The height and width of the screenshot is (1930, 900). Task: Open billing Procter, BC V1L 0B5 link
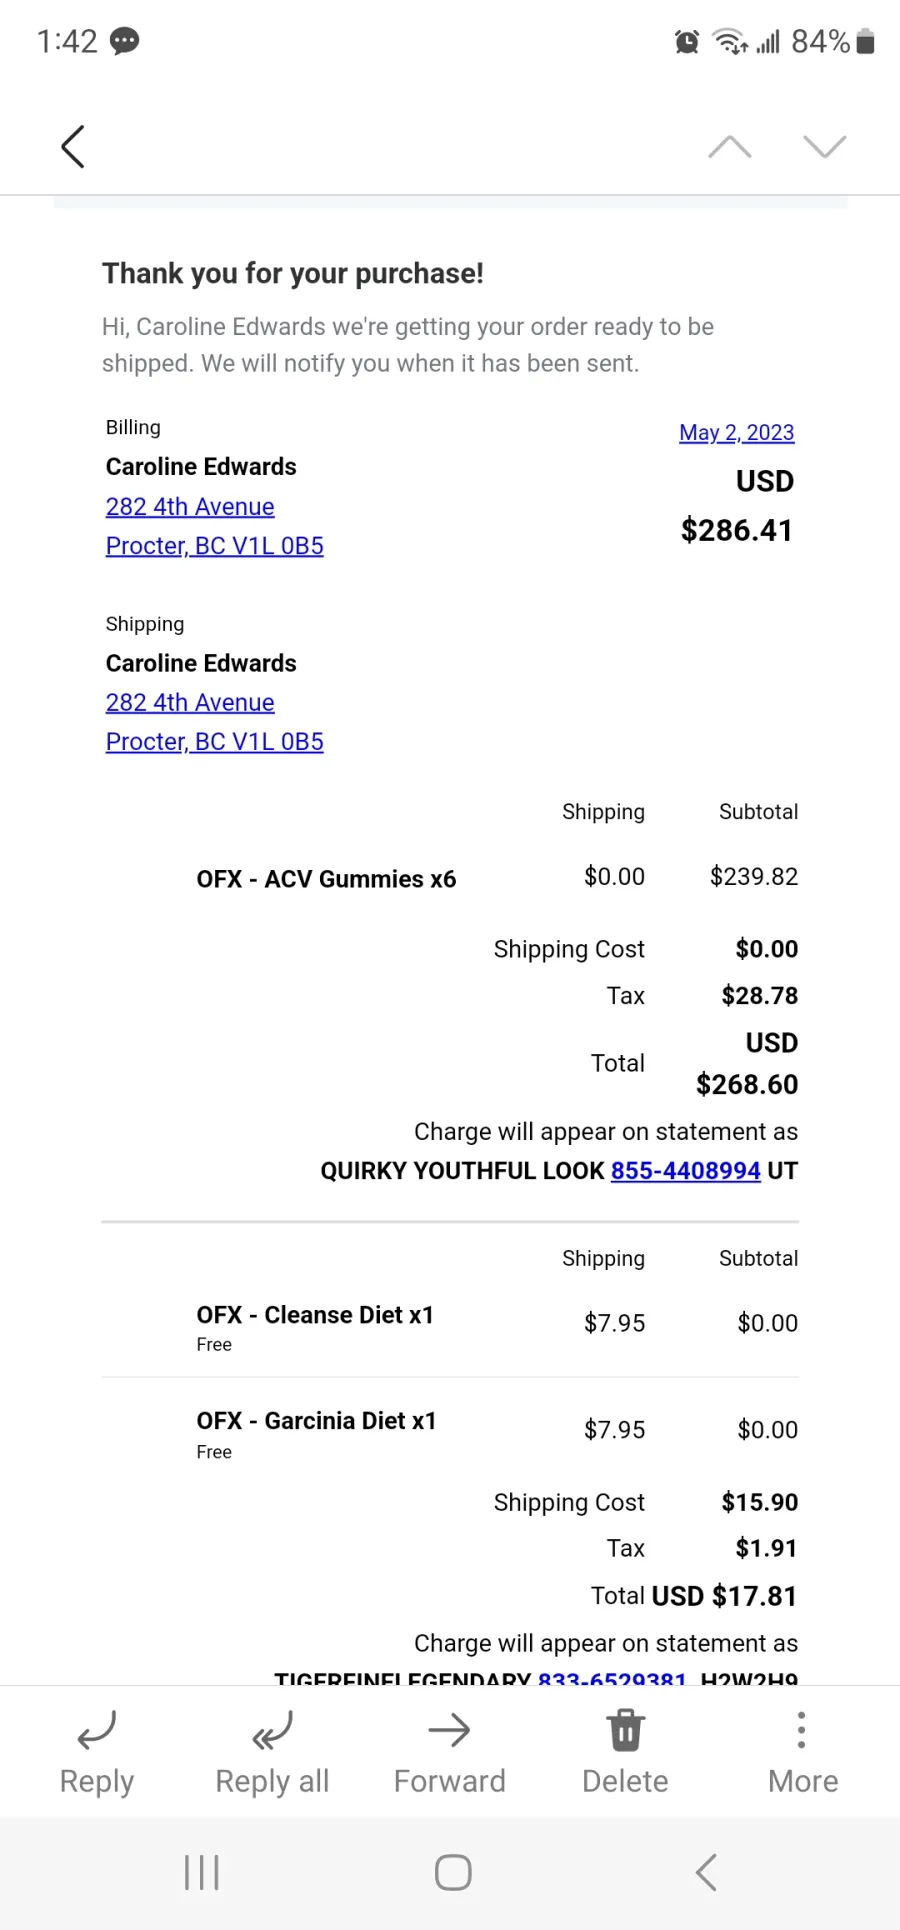click(x=215, y=545)
